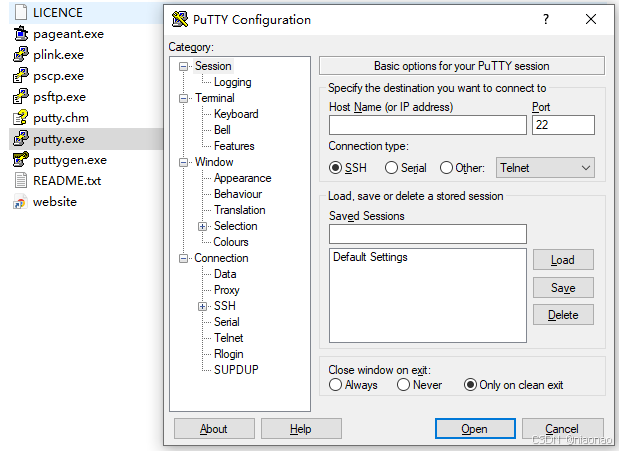This screenshot has width=619, height=451.
Task: Click the Delete session button
Action: coord(563,315)
